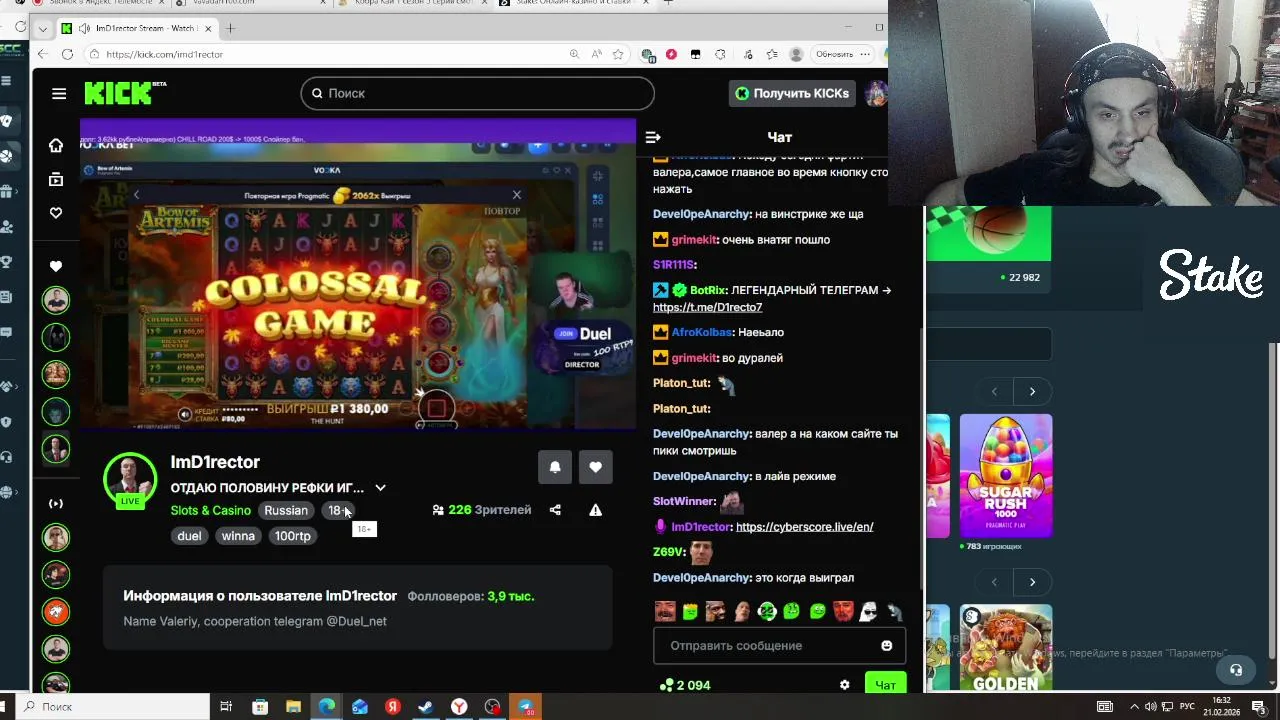Viewport: 1280px width, 720px height.
Task: Open the taskbar notification center
Action: pyautogui.click(x=1259, y=707)
